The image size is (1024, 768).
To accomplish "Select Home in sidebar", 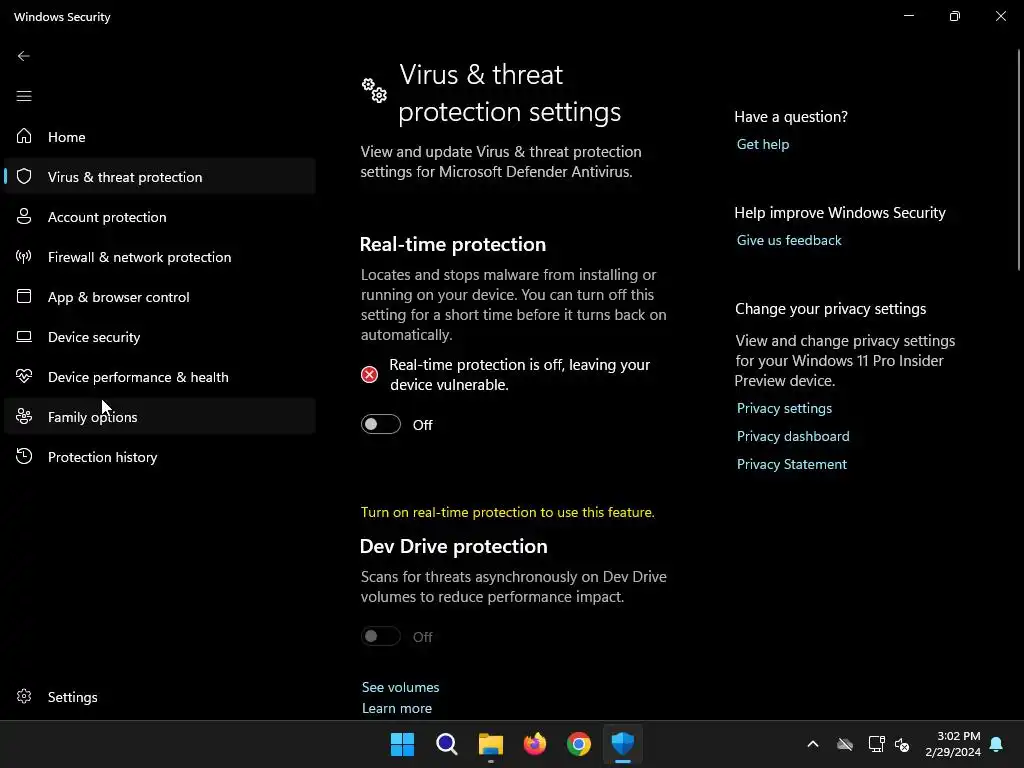I will tap(159, 136).
